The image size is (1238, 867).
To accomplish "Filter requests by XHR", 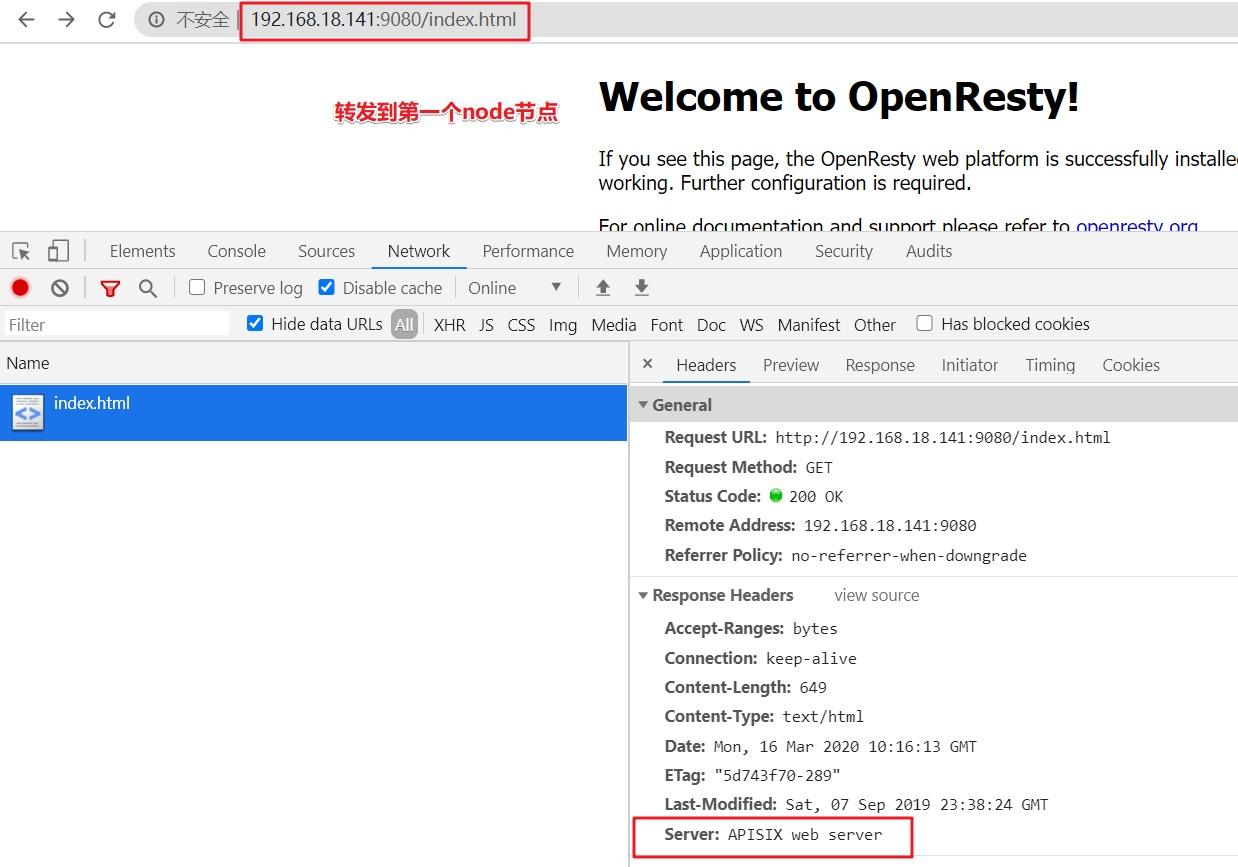I will [x=449, y=324].
